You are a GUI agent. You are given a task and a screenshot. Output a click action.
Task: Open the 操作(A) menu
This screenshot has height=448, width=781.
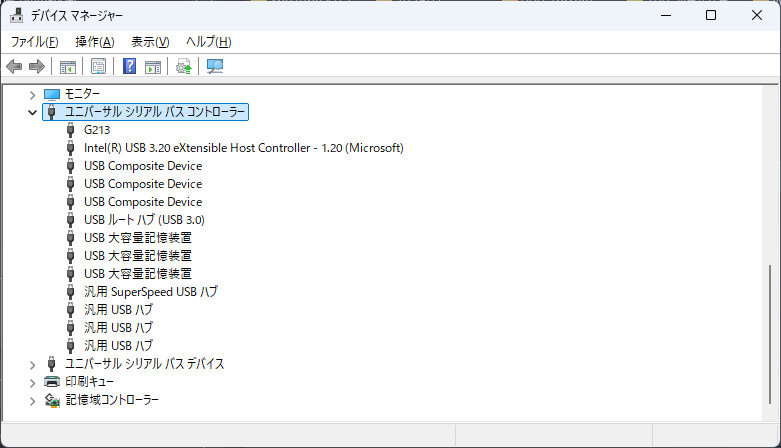coord(94,41)
